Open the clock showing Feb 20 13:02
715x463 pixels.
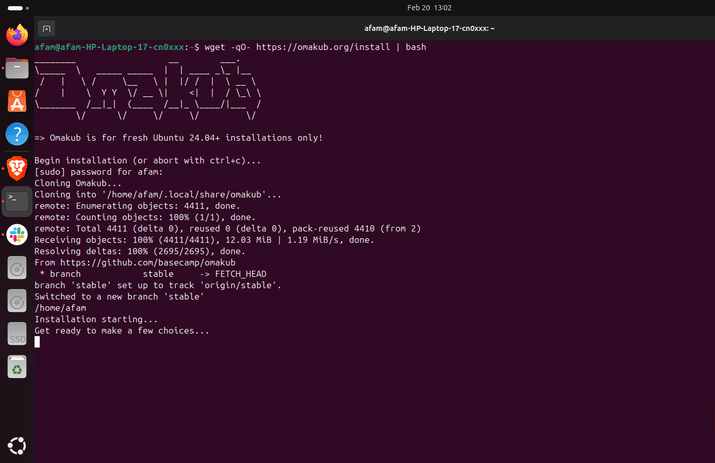(x=429, y=8)
